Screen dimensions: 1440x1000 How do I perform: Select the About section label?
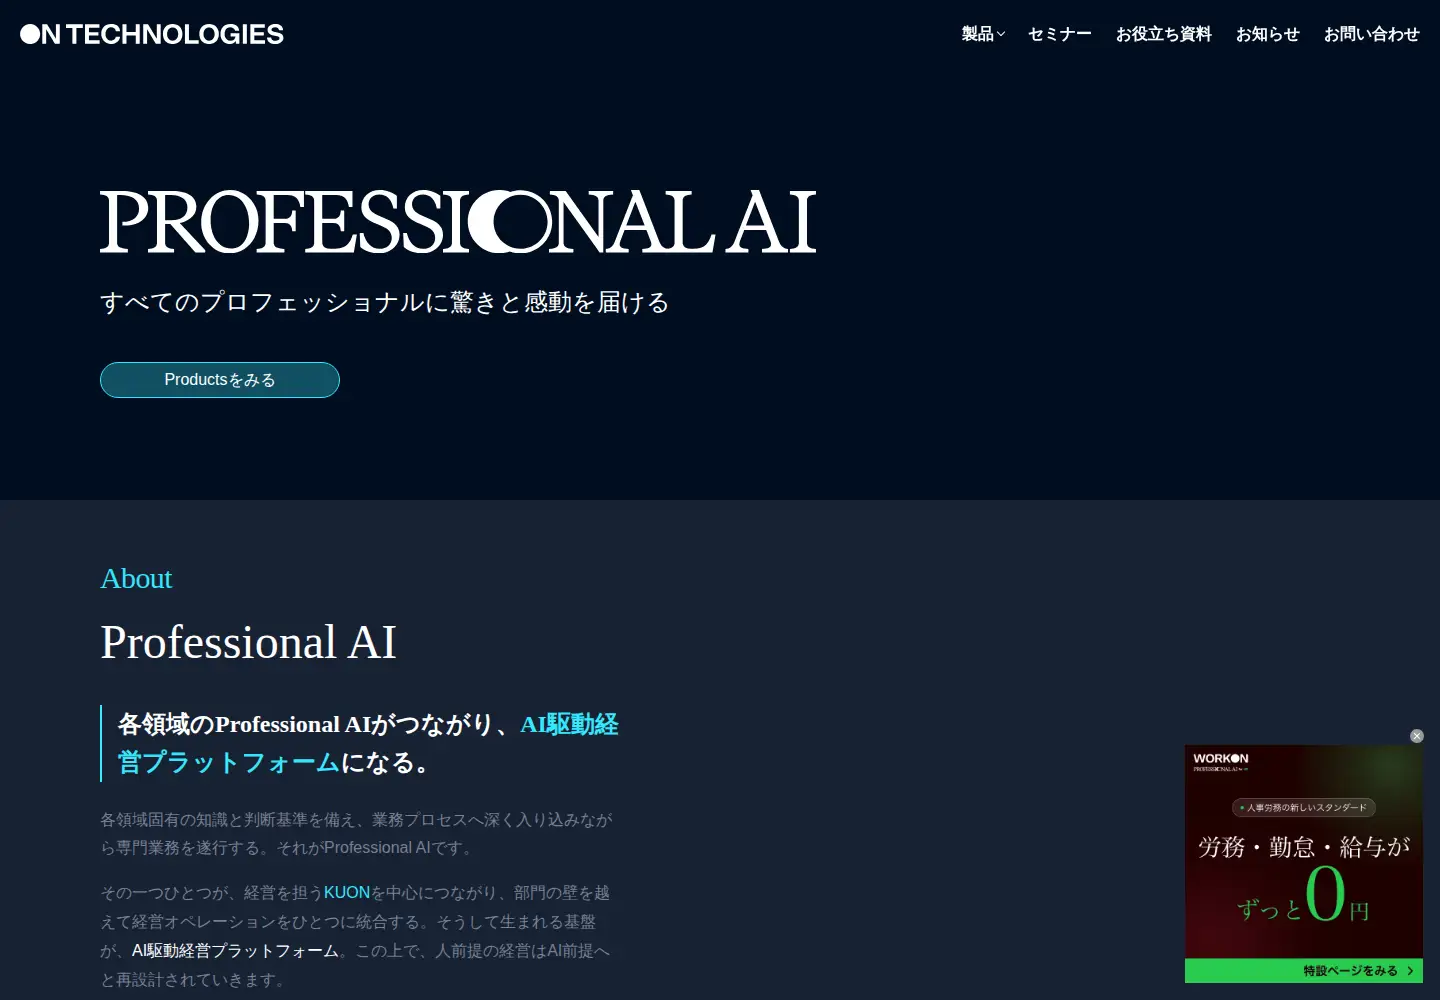click(136, 578)
